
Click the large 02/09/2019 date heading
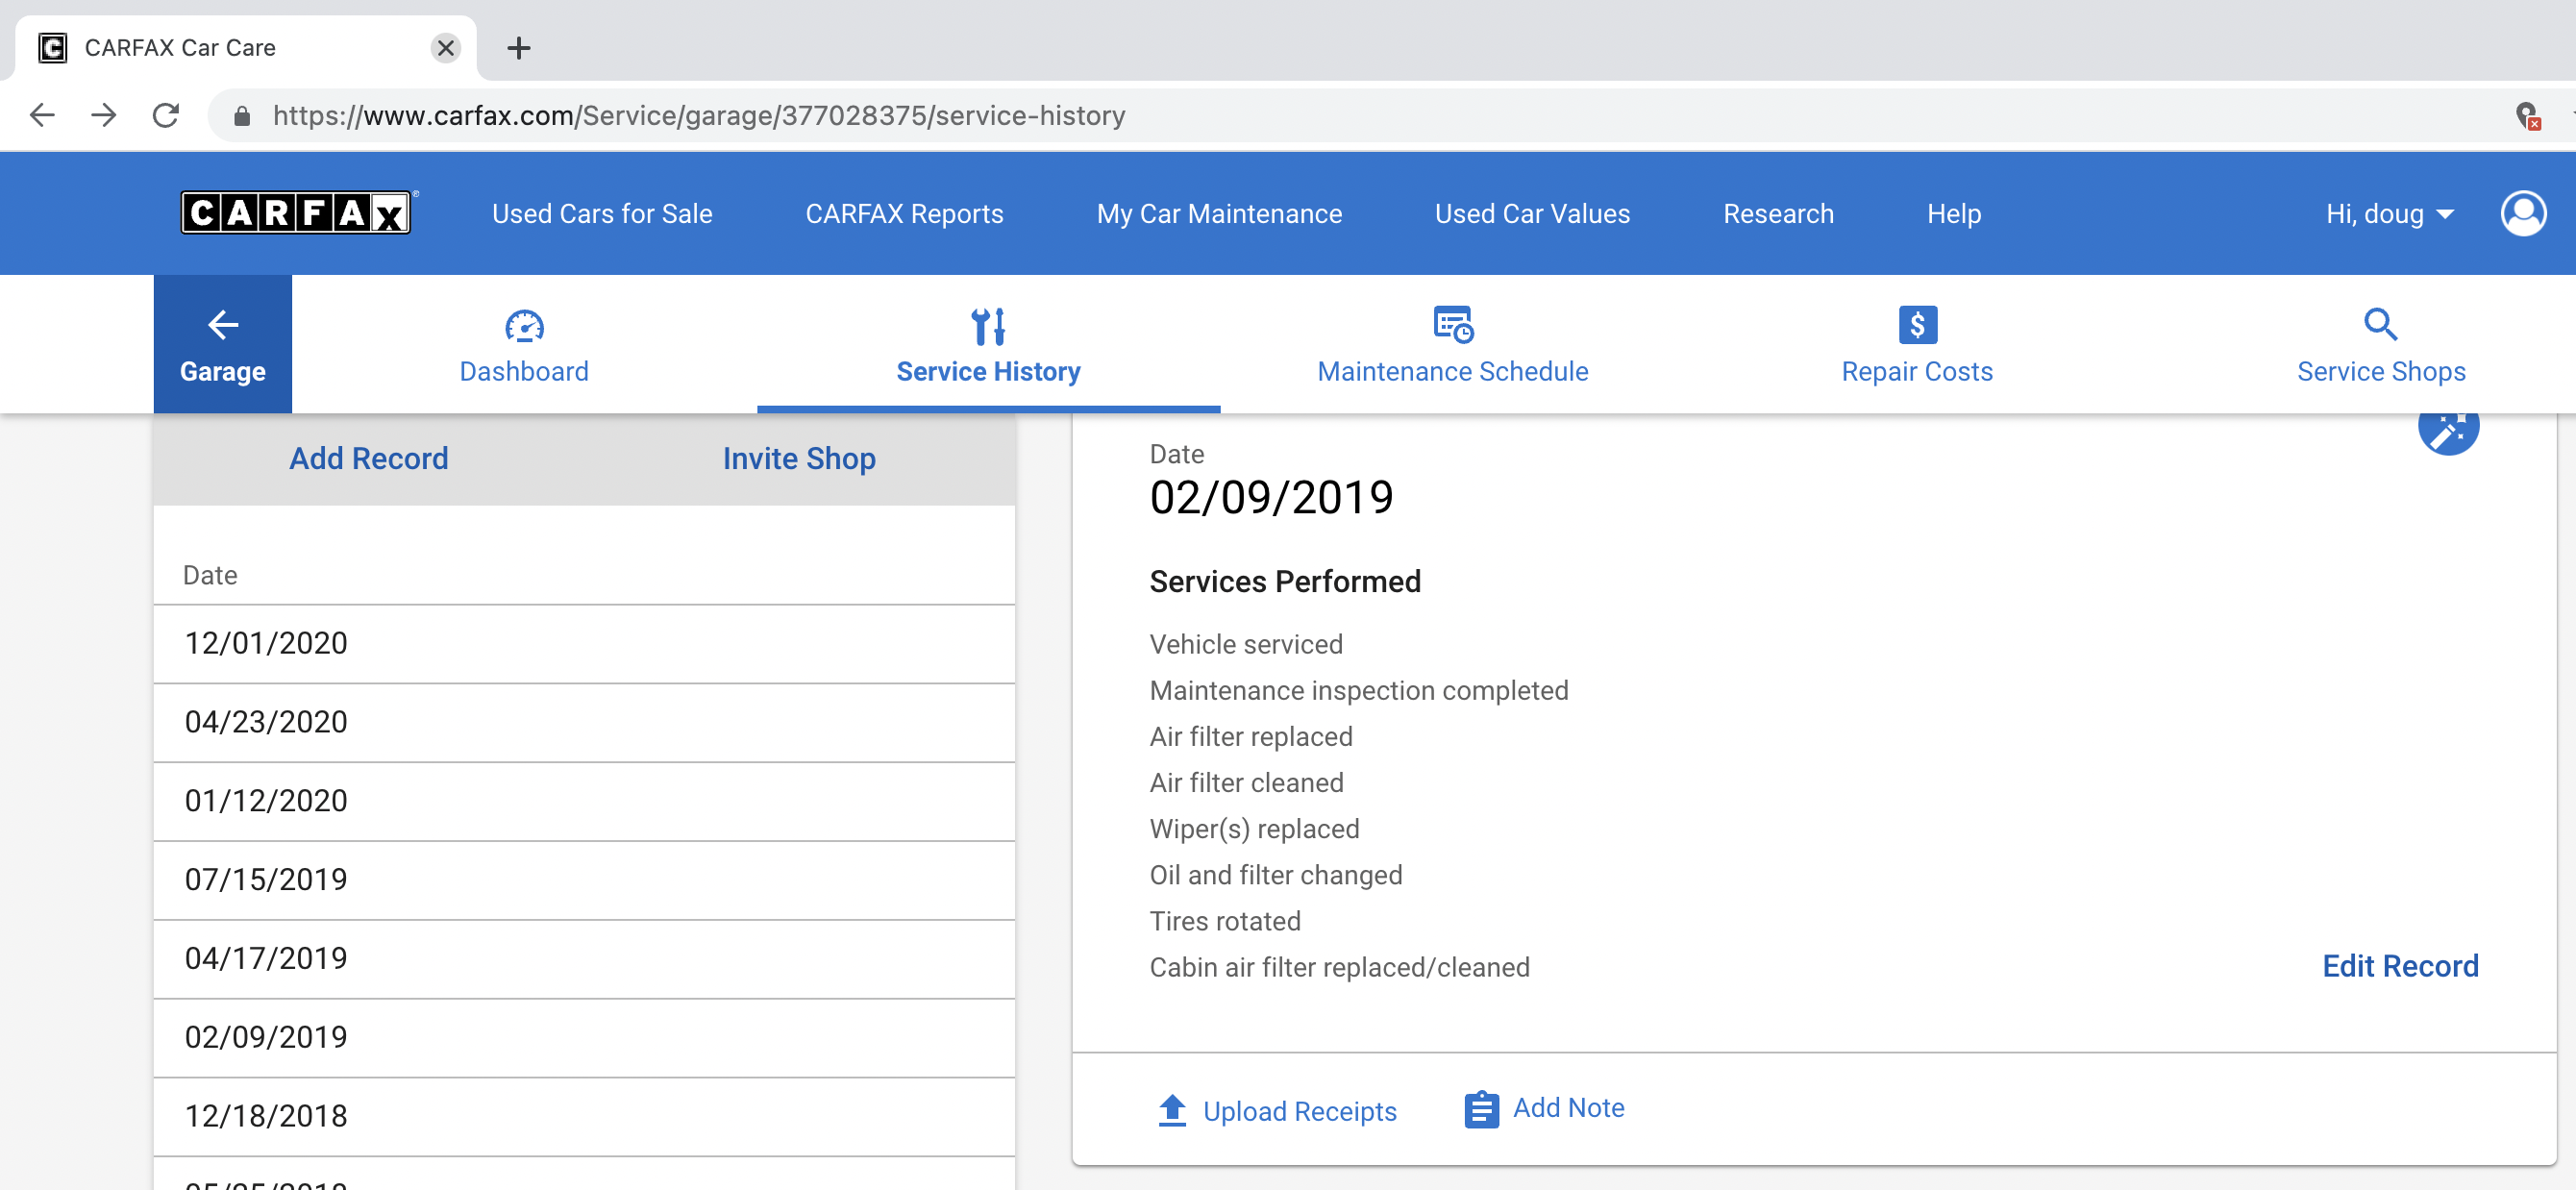coord(1271,498)
